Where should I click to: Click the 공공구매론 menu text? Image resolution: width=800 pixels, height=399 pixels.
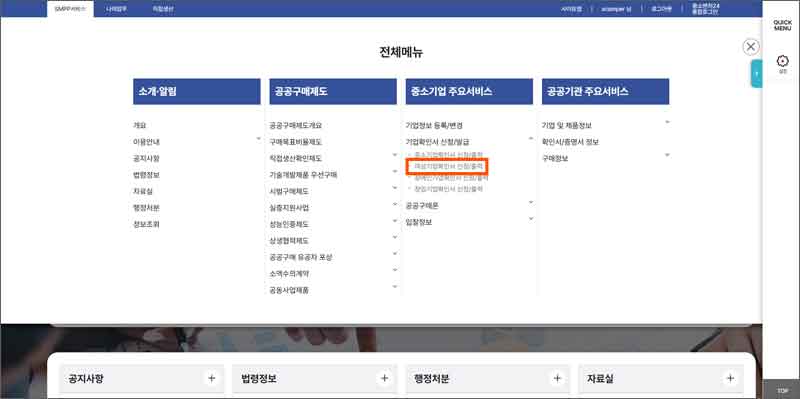pos(422,206)
